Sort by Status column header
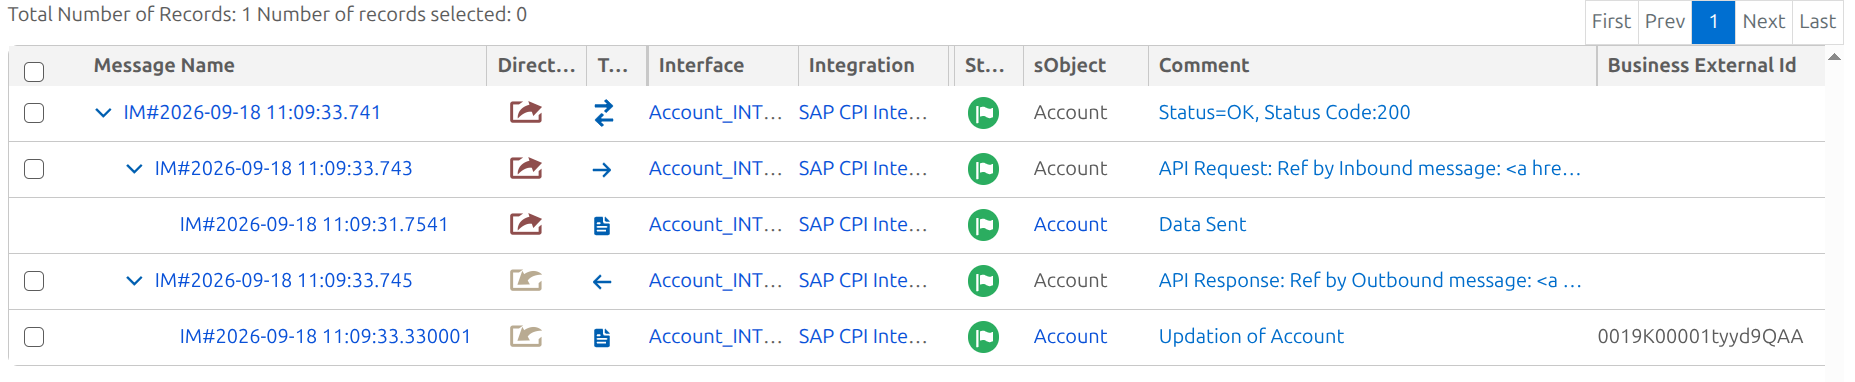The width and height of the screenshot is (1855, 382). coord(984,65)
